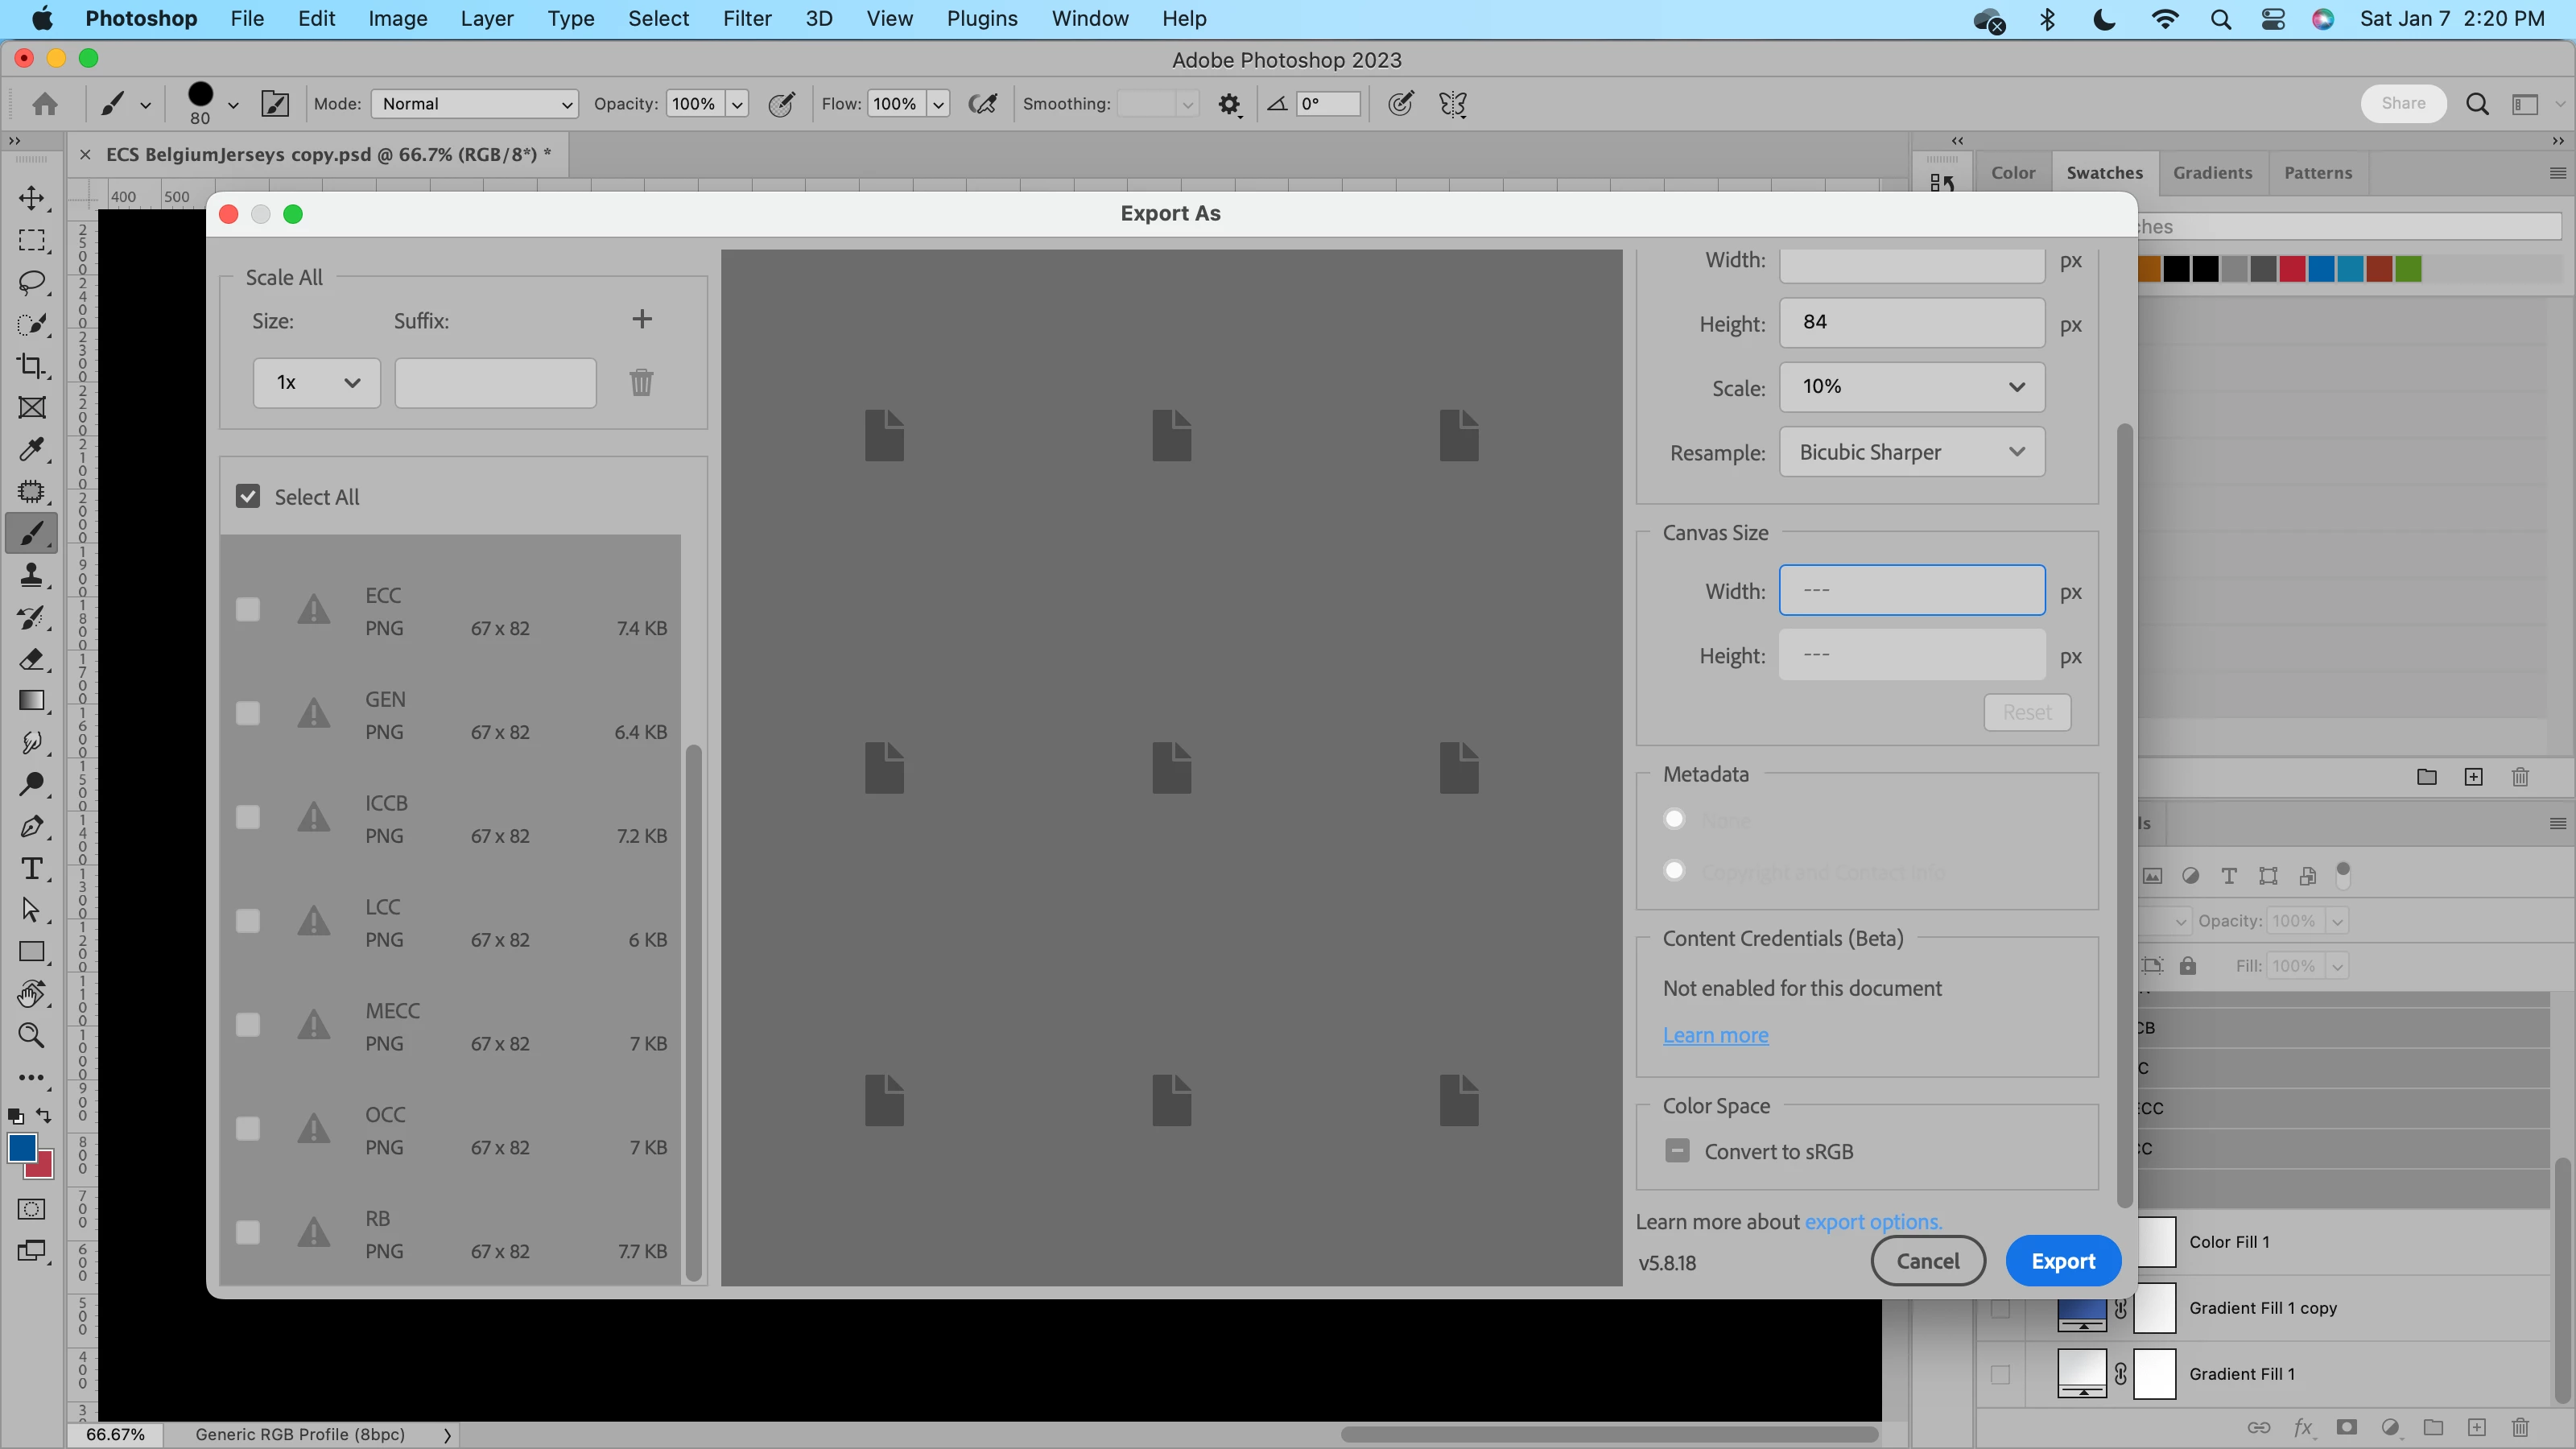Expand the 1x size dropdown
The image size is (2576, 1449).
[316, 383]
